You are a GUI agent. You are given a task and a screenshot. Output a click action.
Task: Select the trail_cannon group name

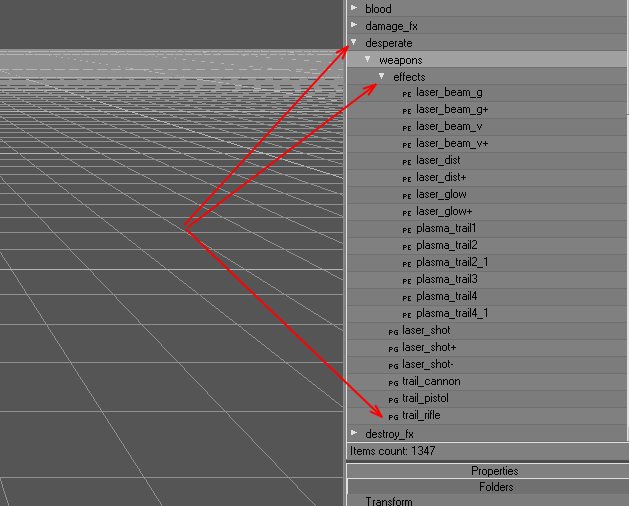click(431, 382)
